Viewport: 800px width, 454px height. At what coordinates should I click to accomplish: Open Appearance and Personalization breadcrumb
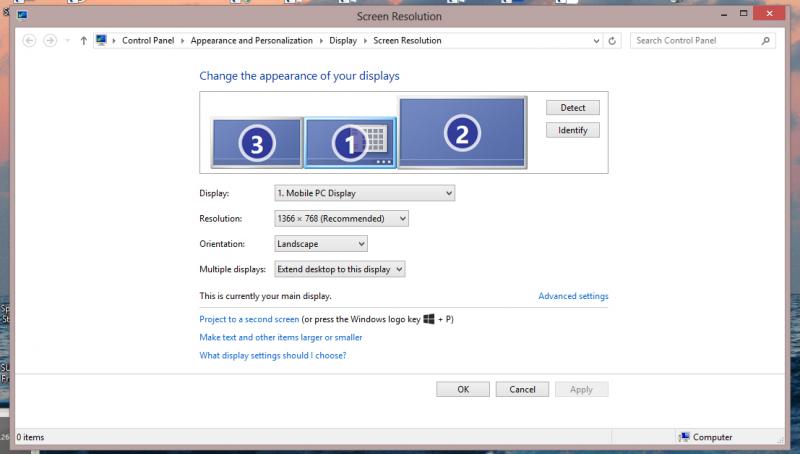[252, 40]
